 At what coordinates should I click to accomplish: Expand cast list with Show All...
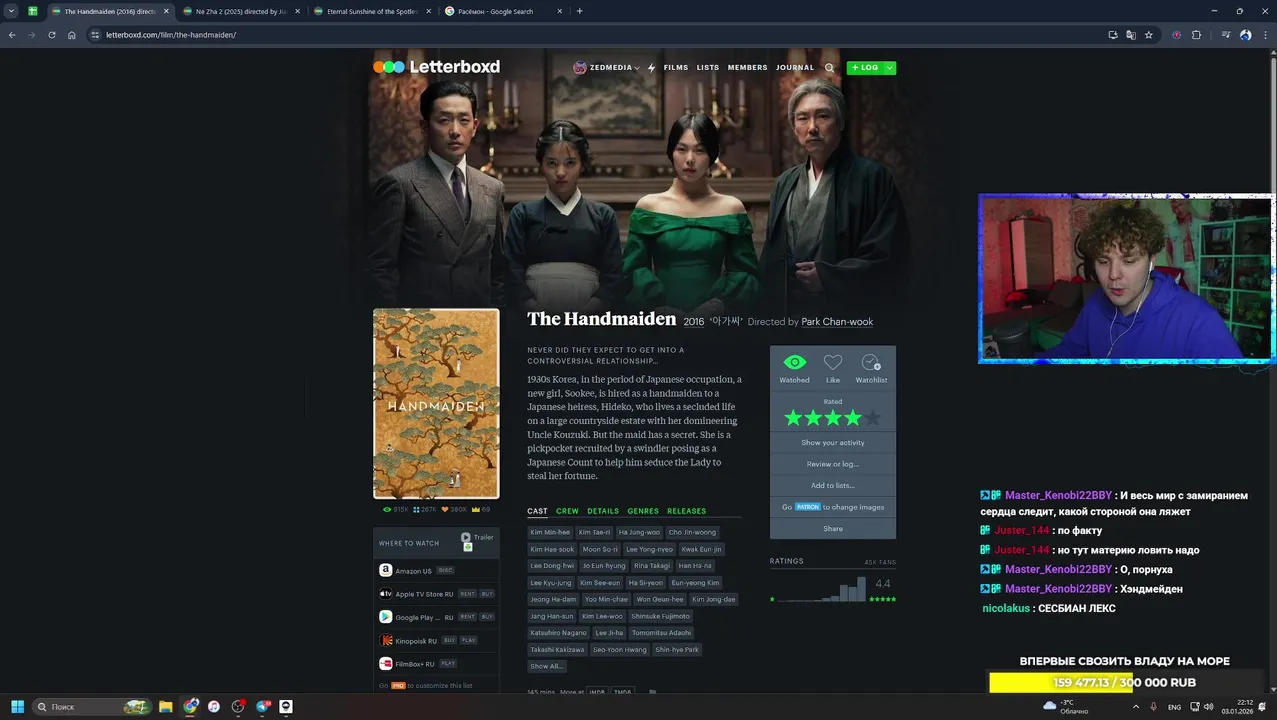546,666
